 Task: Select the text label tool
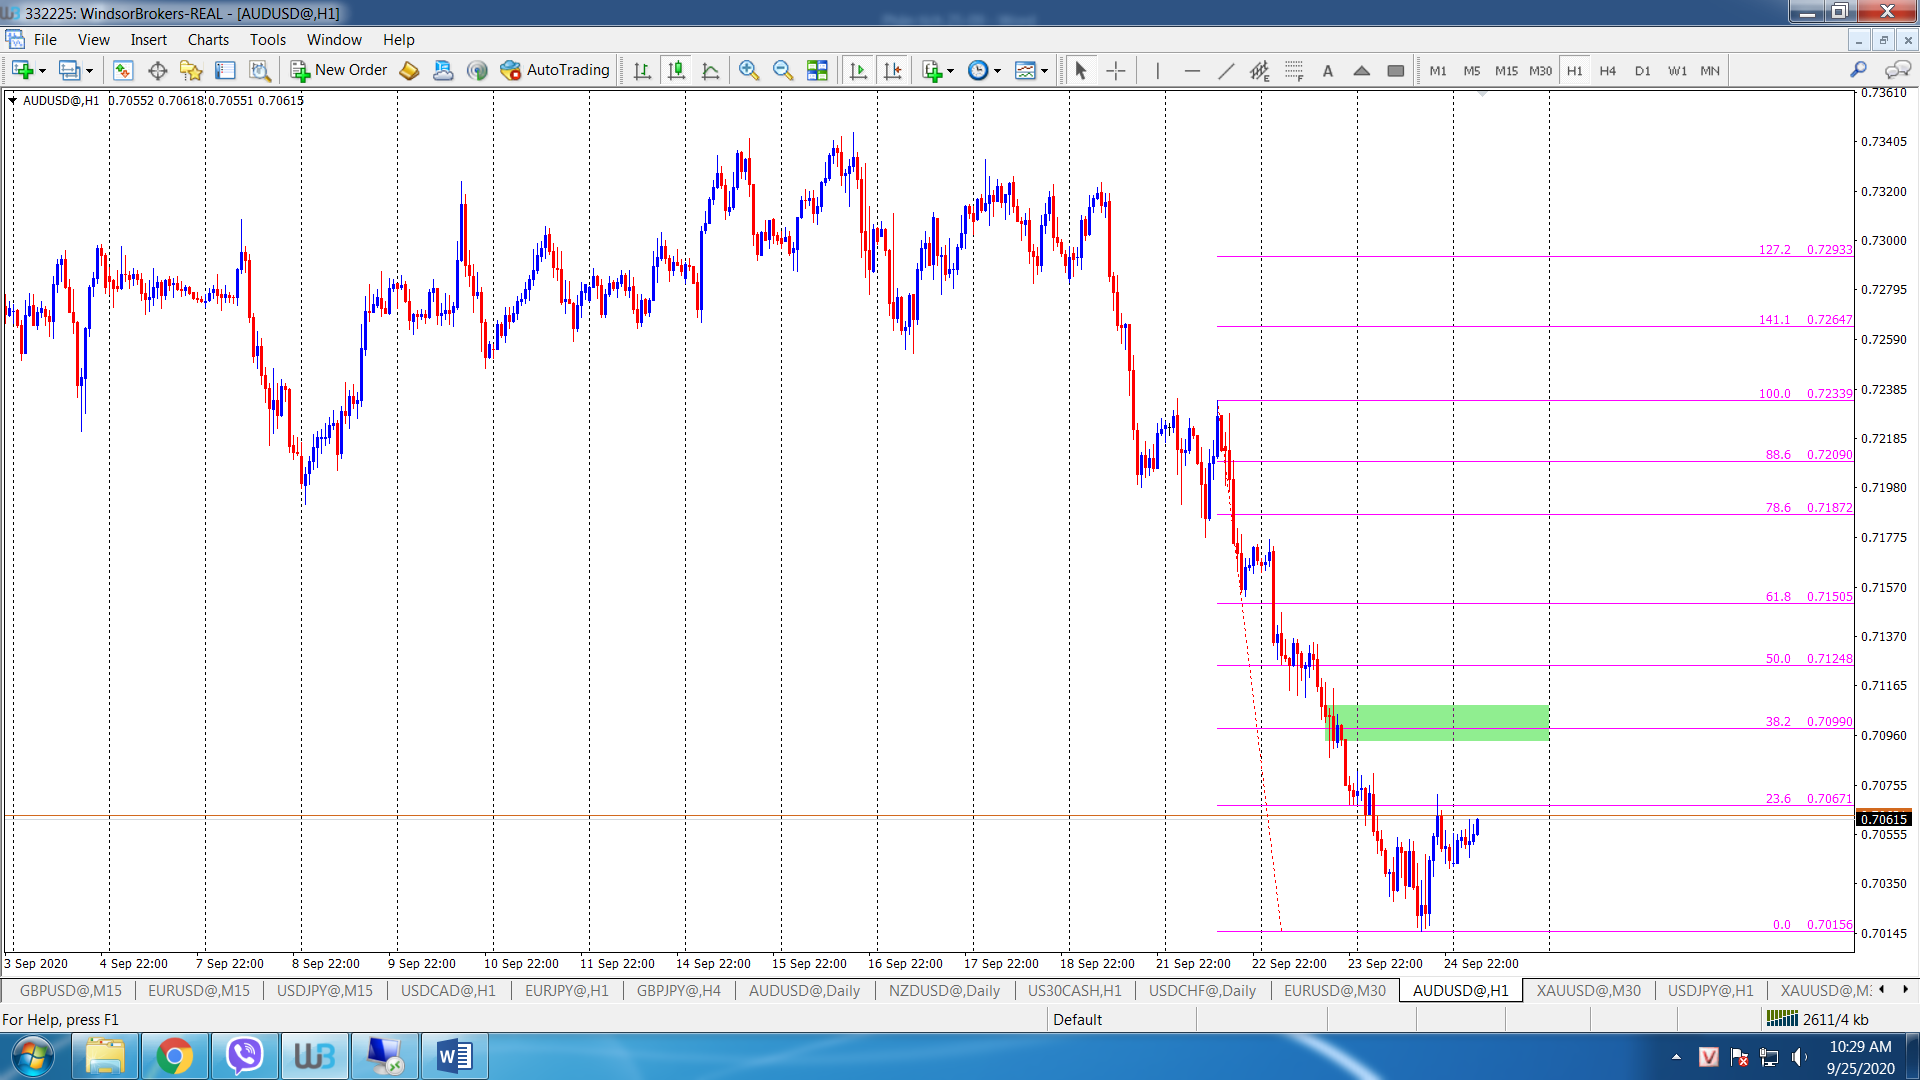click(x=1328, y=70)
